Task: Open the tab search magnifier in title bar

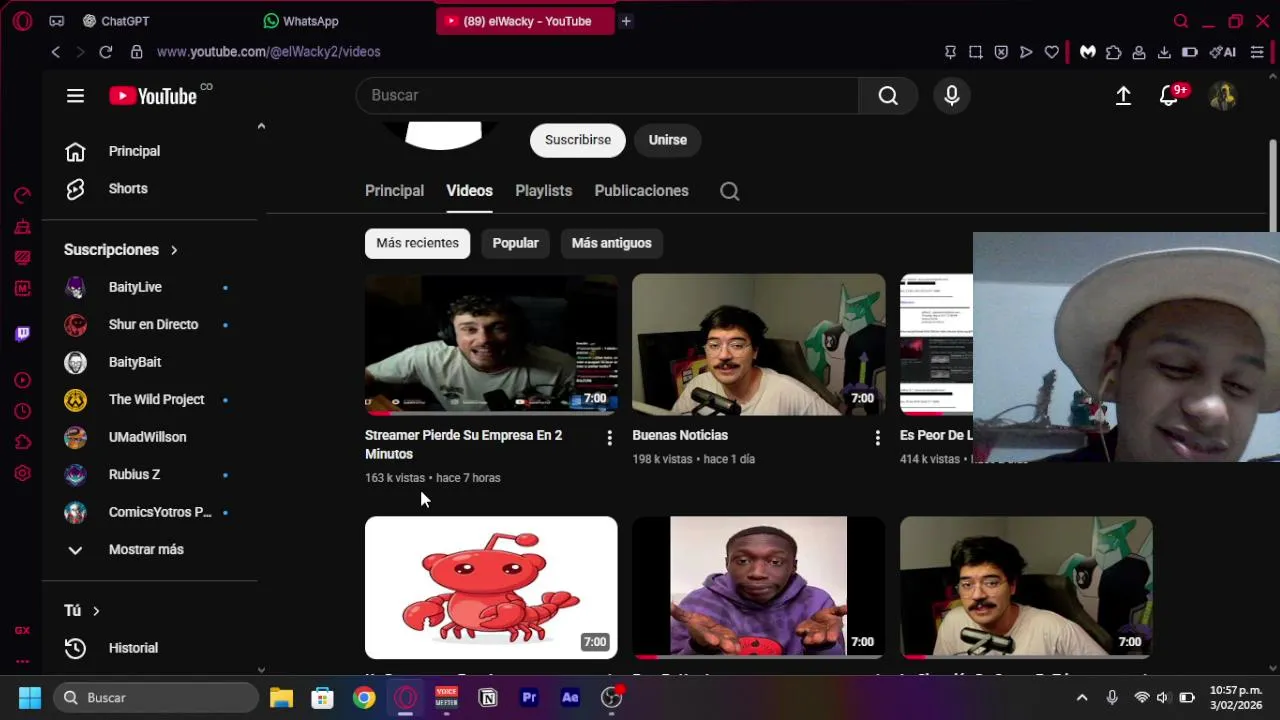Action: click(x=1181, y=21)
